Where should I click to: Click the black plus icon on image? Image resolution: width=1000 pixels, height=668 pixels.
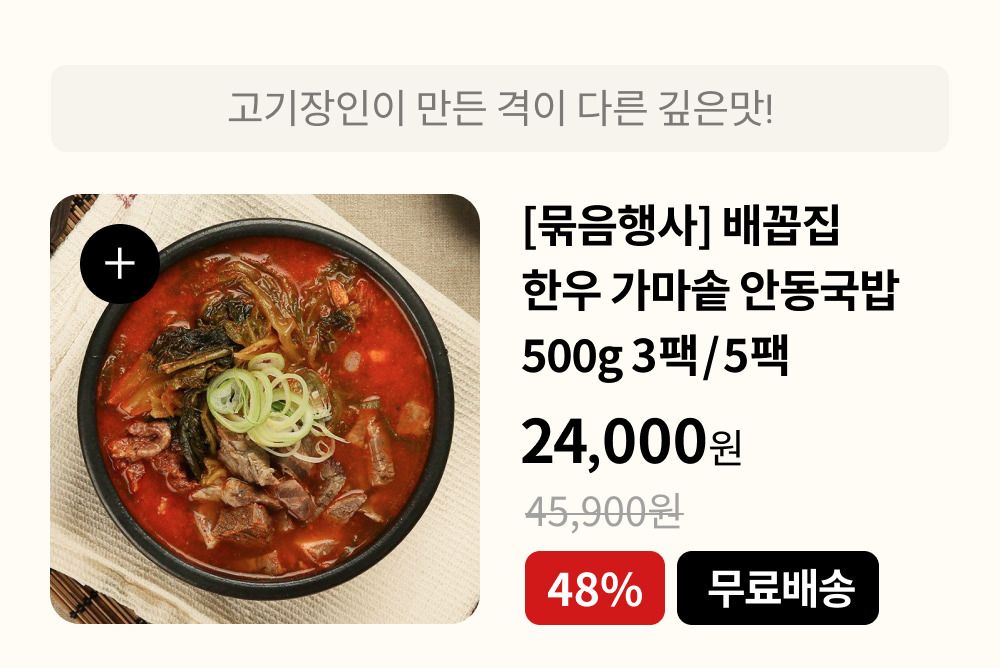coord(120,263)
